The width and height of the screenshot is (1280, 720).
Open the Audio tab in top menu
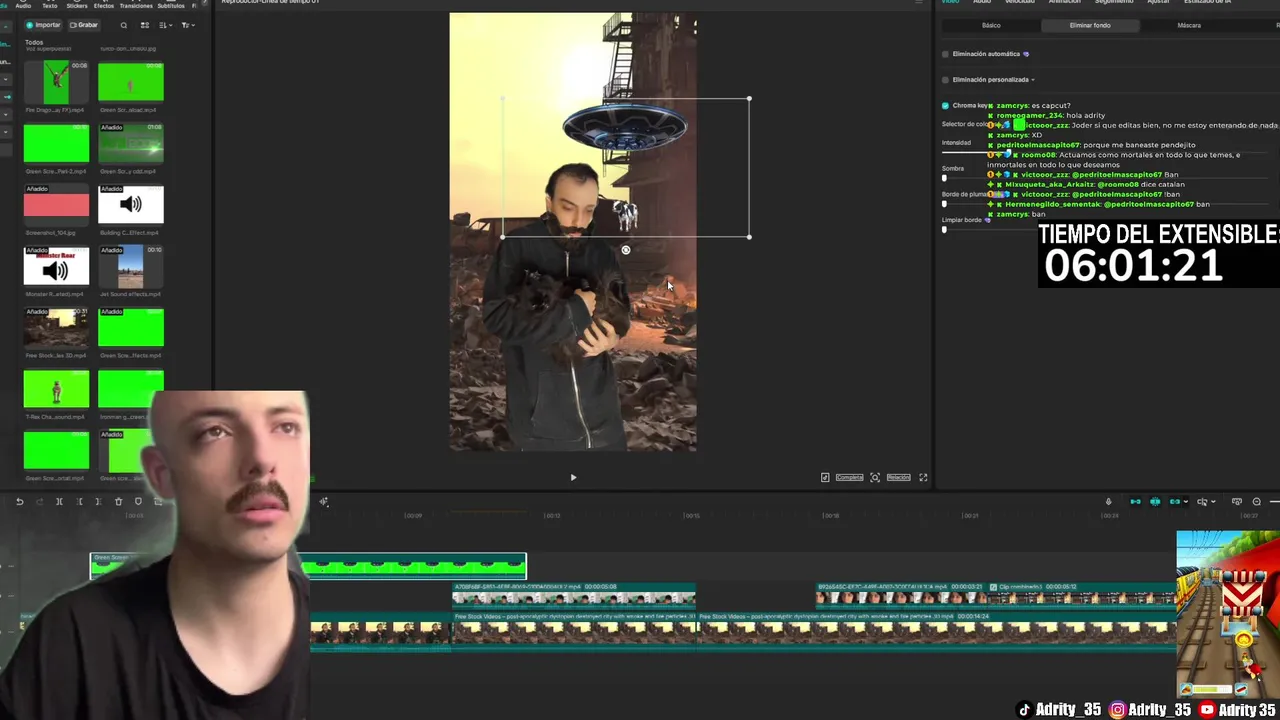pyautogui.click(x=23, y=5)
